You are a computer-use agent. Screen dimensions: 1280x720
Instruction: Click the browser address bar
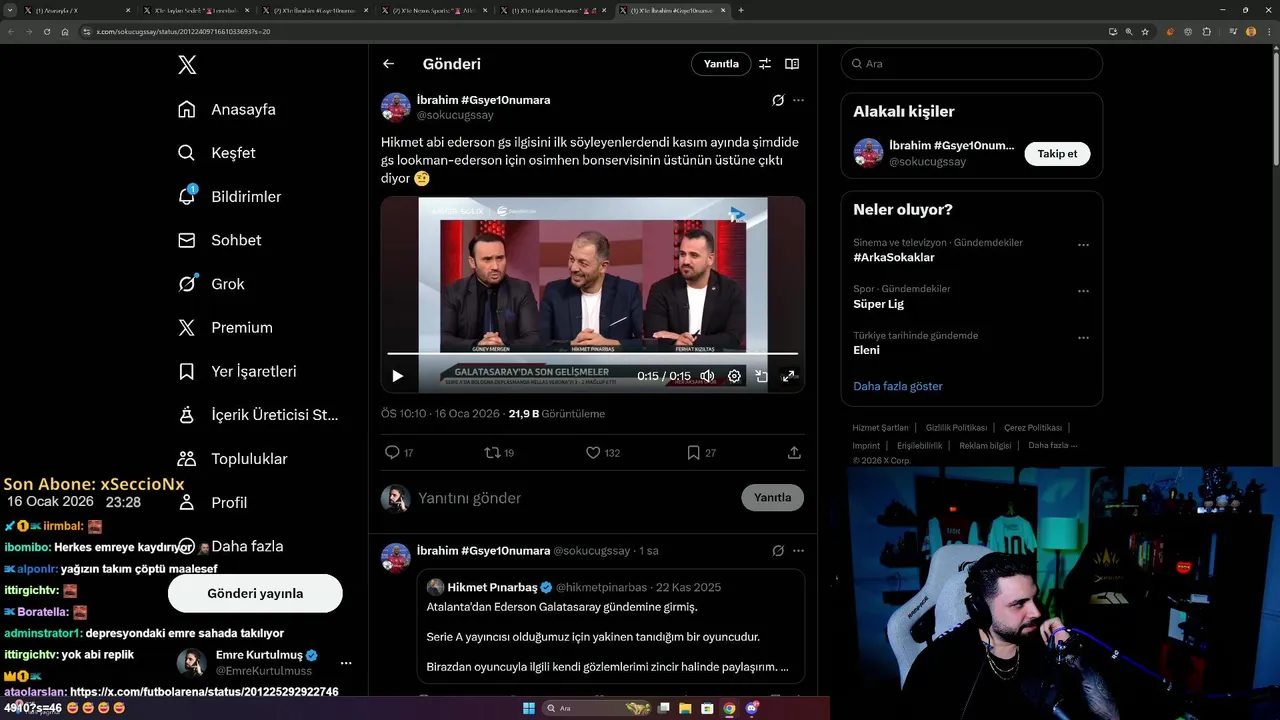pos(590,32)
